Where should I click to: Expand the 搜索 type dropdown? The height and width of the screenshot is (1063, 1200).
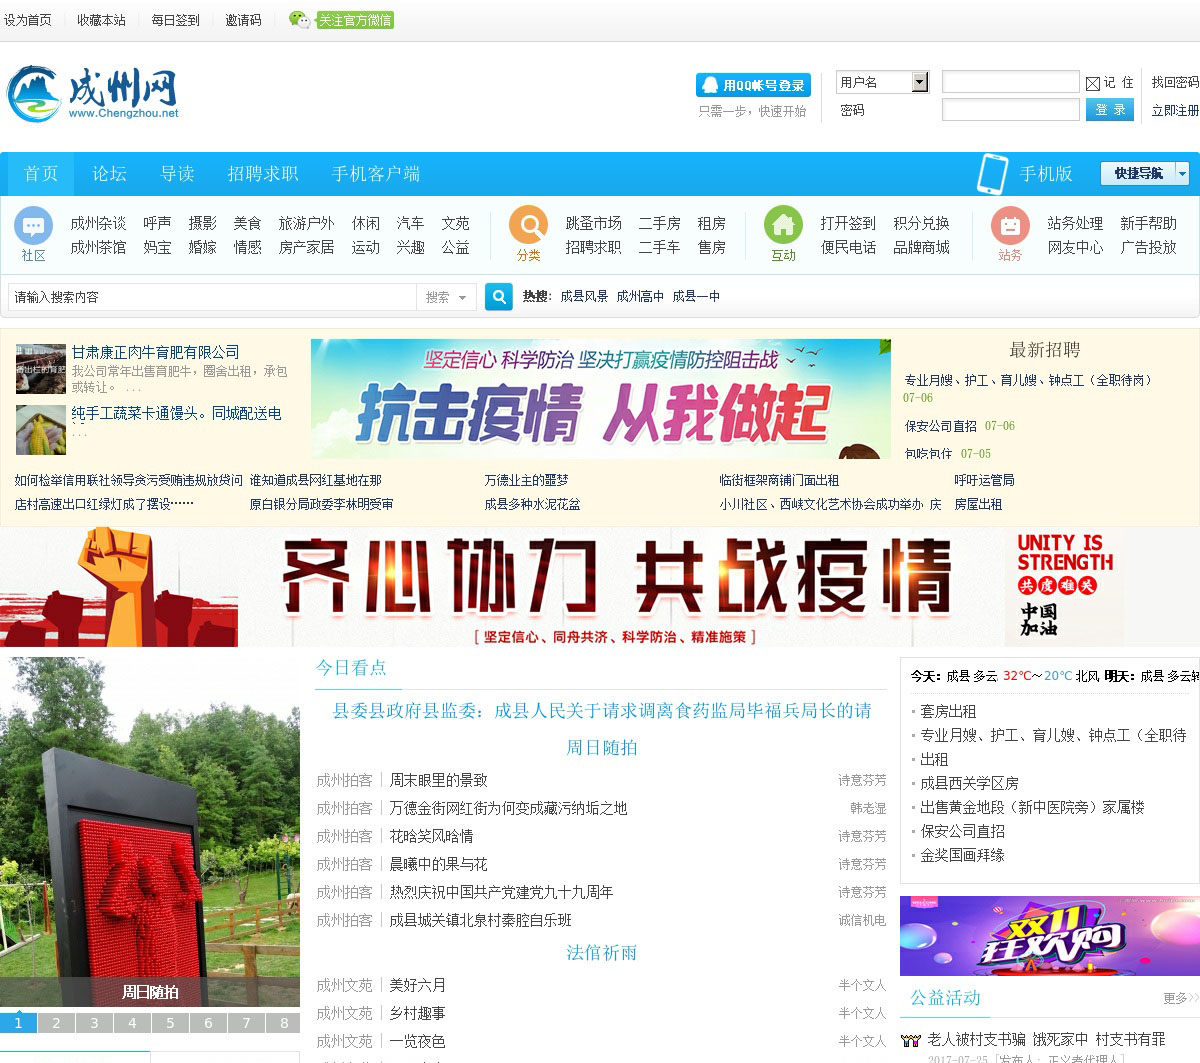click(x=446, y=297)
